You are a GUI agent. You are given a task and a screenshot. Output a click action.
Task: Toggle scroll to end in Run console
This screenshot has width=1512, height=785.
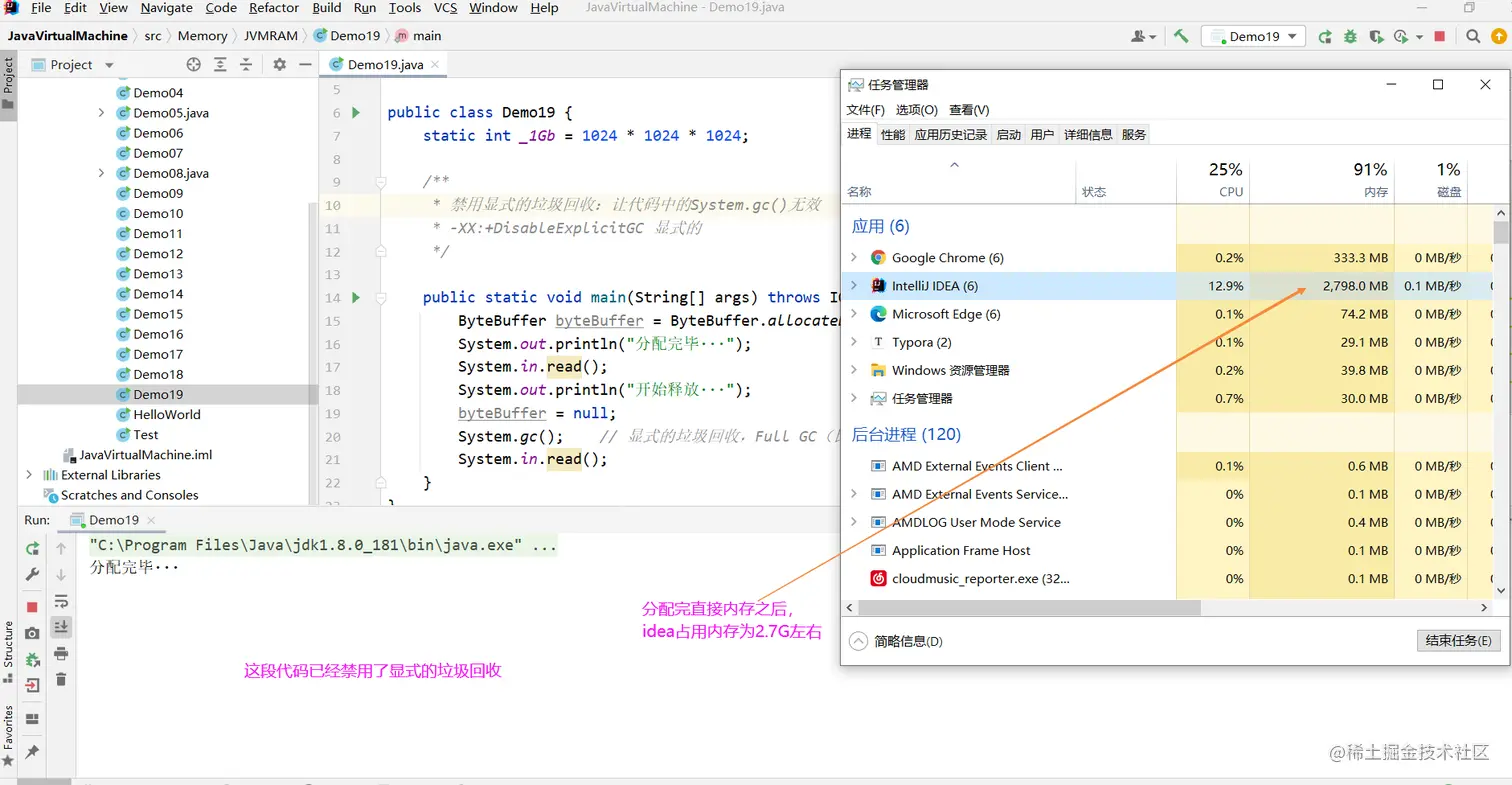click(61, 627)
